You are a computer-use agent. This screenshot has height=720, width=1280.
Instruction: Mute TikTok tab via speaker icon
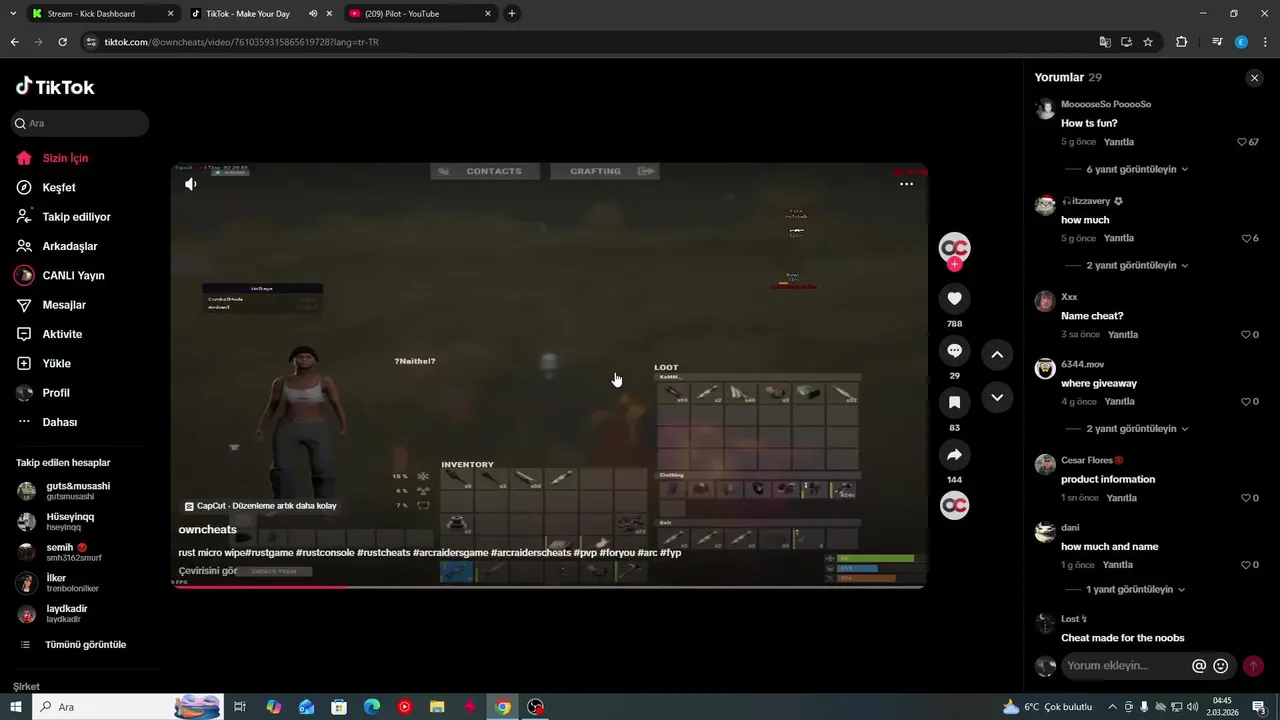[313, 14]
